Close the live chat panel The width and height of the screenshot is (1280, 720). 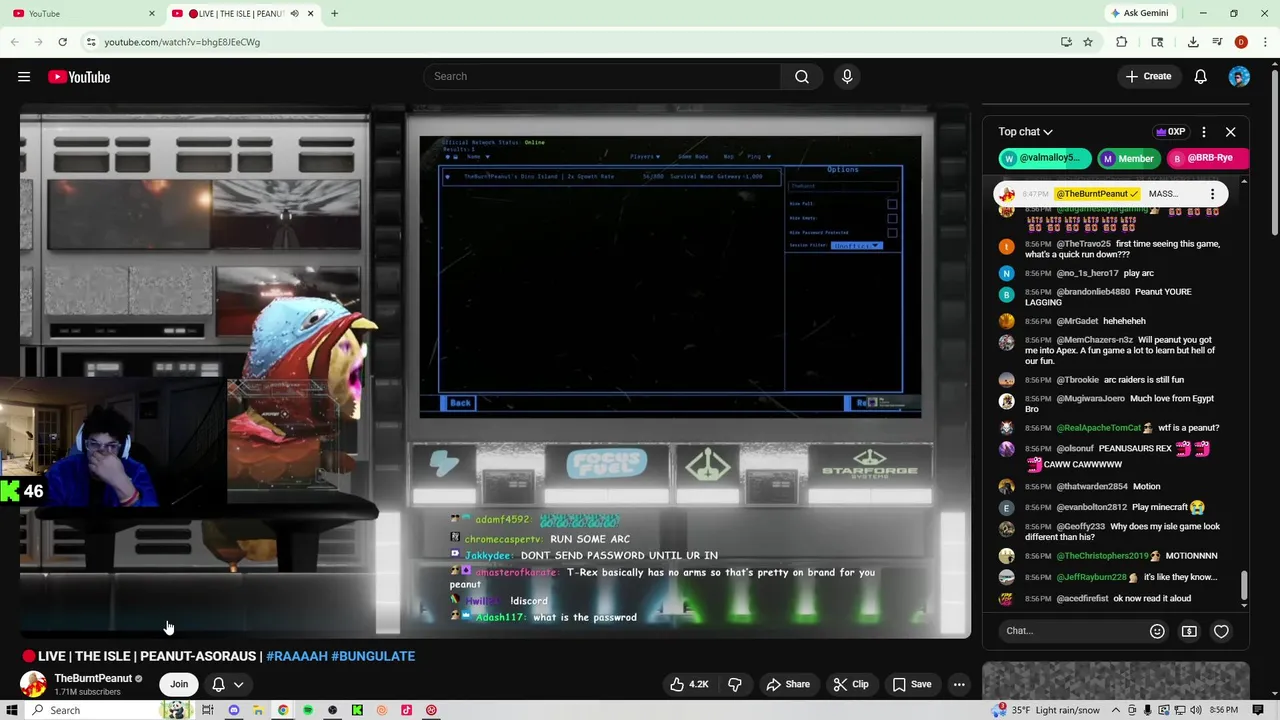click(x=1231, y=132)
